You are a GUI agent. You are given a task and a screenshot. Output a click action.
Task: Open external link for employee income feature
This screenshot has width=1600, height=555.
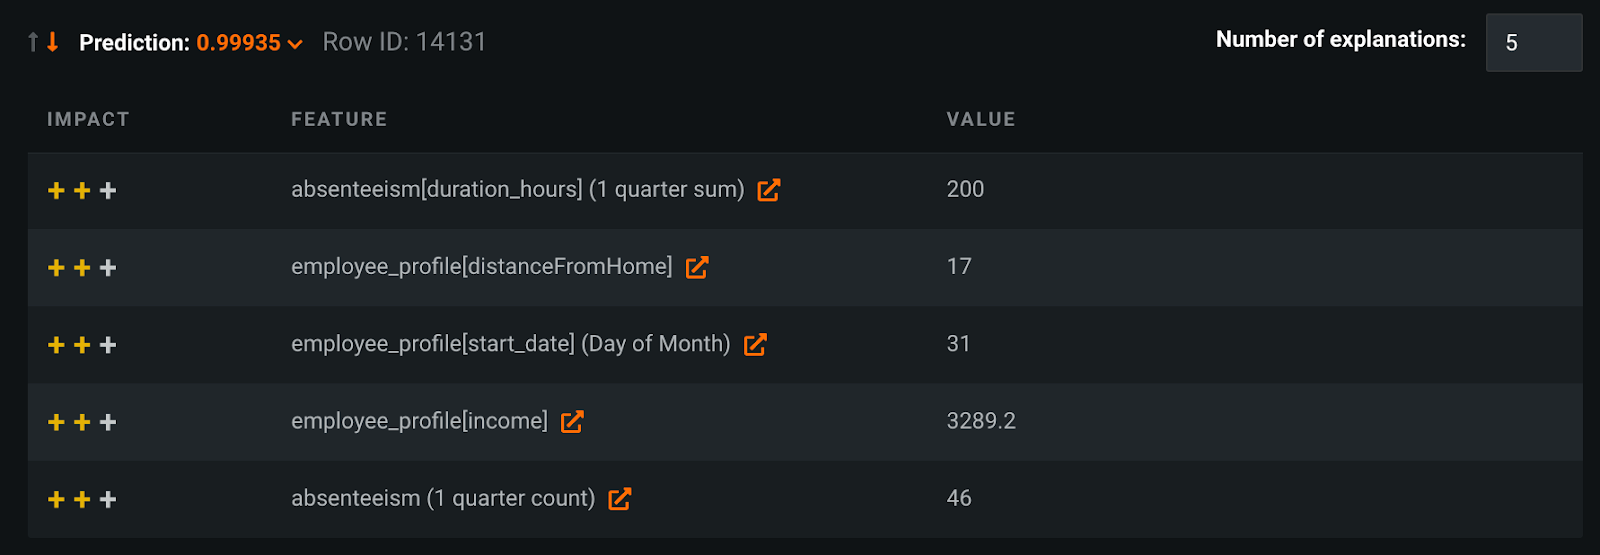[x=572, y=422]
